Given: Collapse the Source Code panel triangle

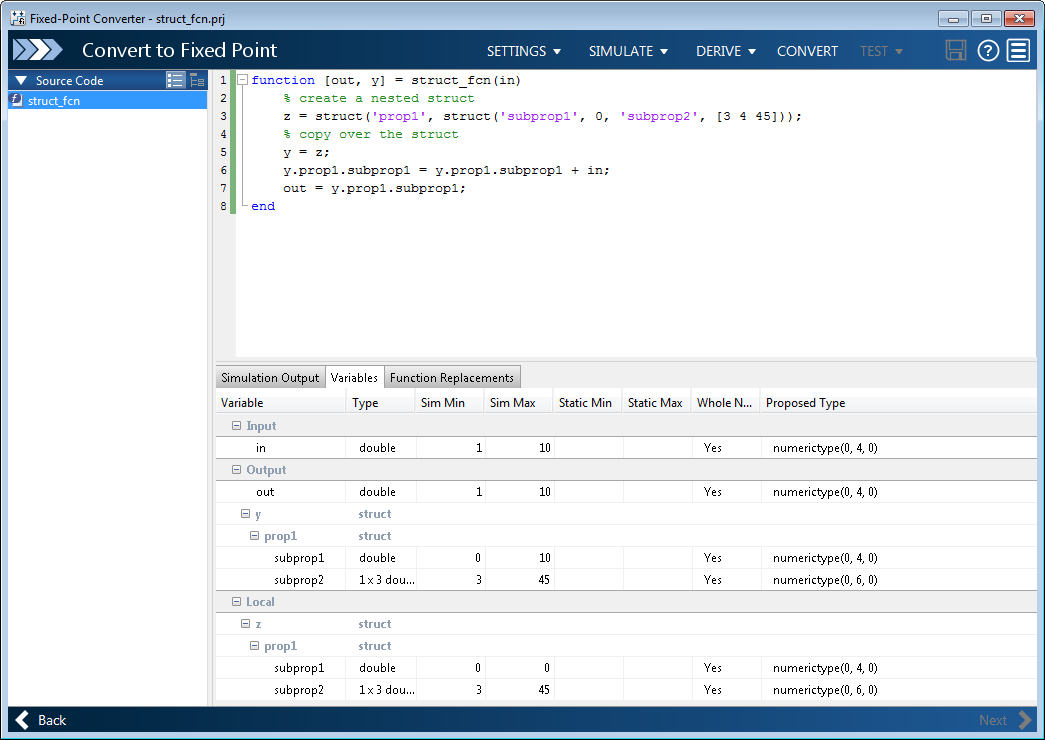Looking at the screenshot, I should 21,80.
